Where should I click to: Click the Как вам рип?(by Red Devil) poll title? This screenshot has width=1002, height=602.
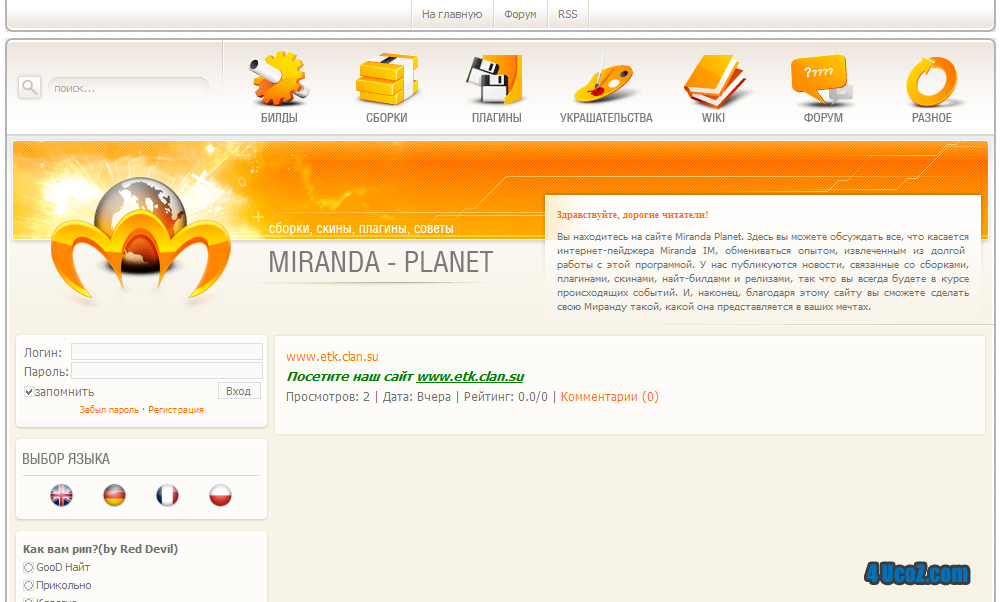(100, 549)
